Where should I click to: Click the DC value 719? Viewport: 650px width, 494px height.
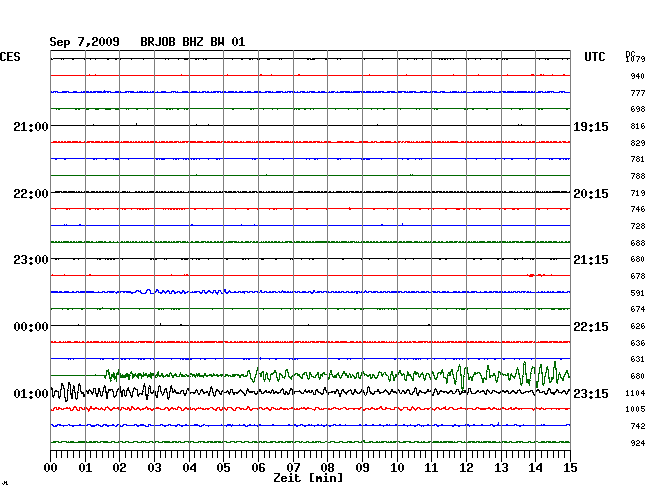point(638,193)
